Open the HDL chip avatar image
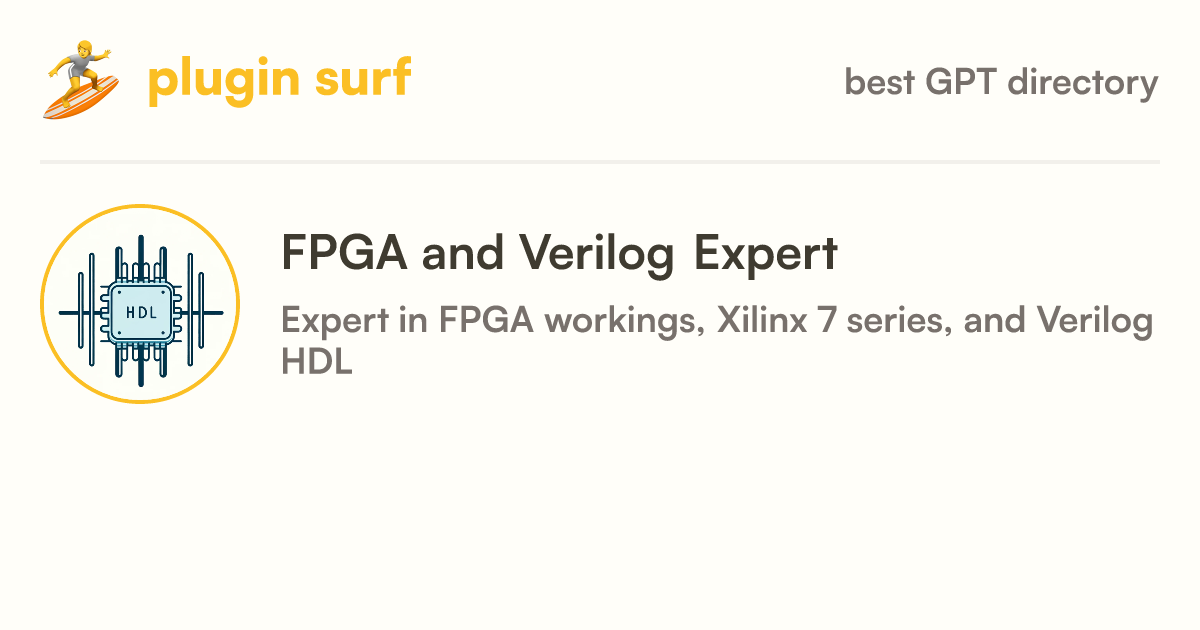The height and width of the screenshot is (630, 1200). point(140,304)
